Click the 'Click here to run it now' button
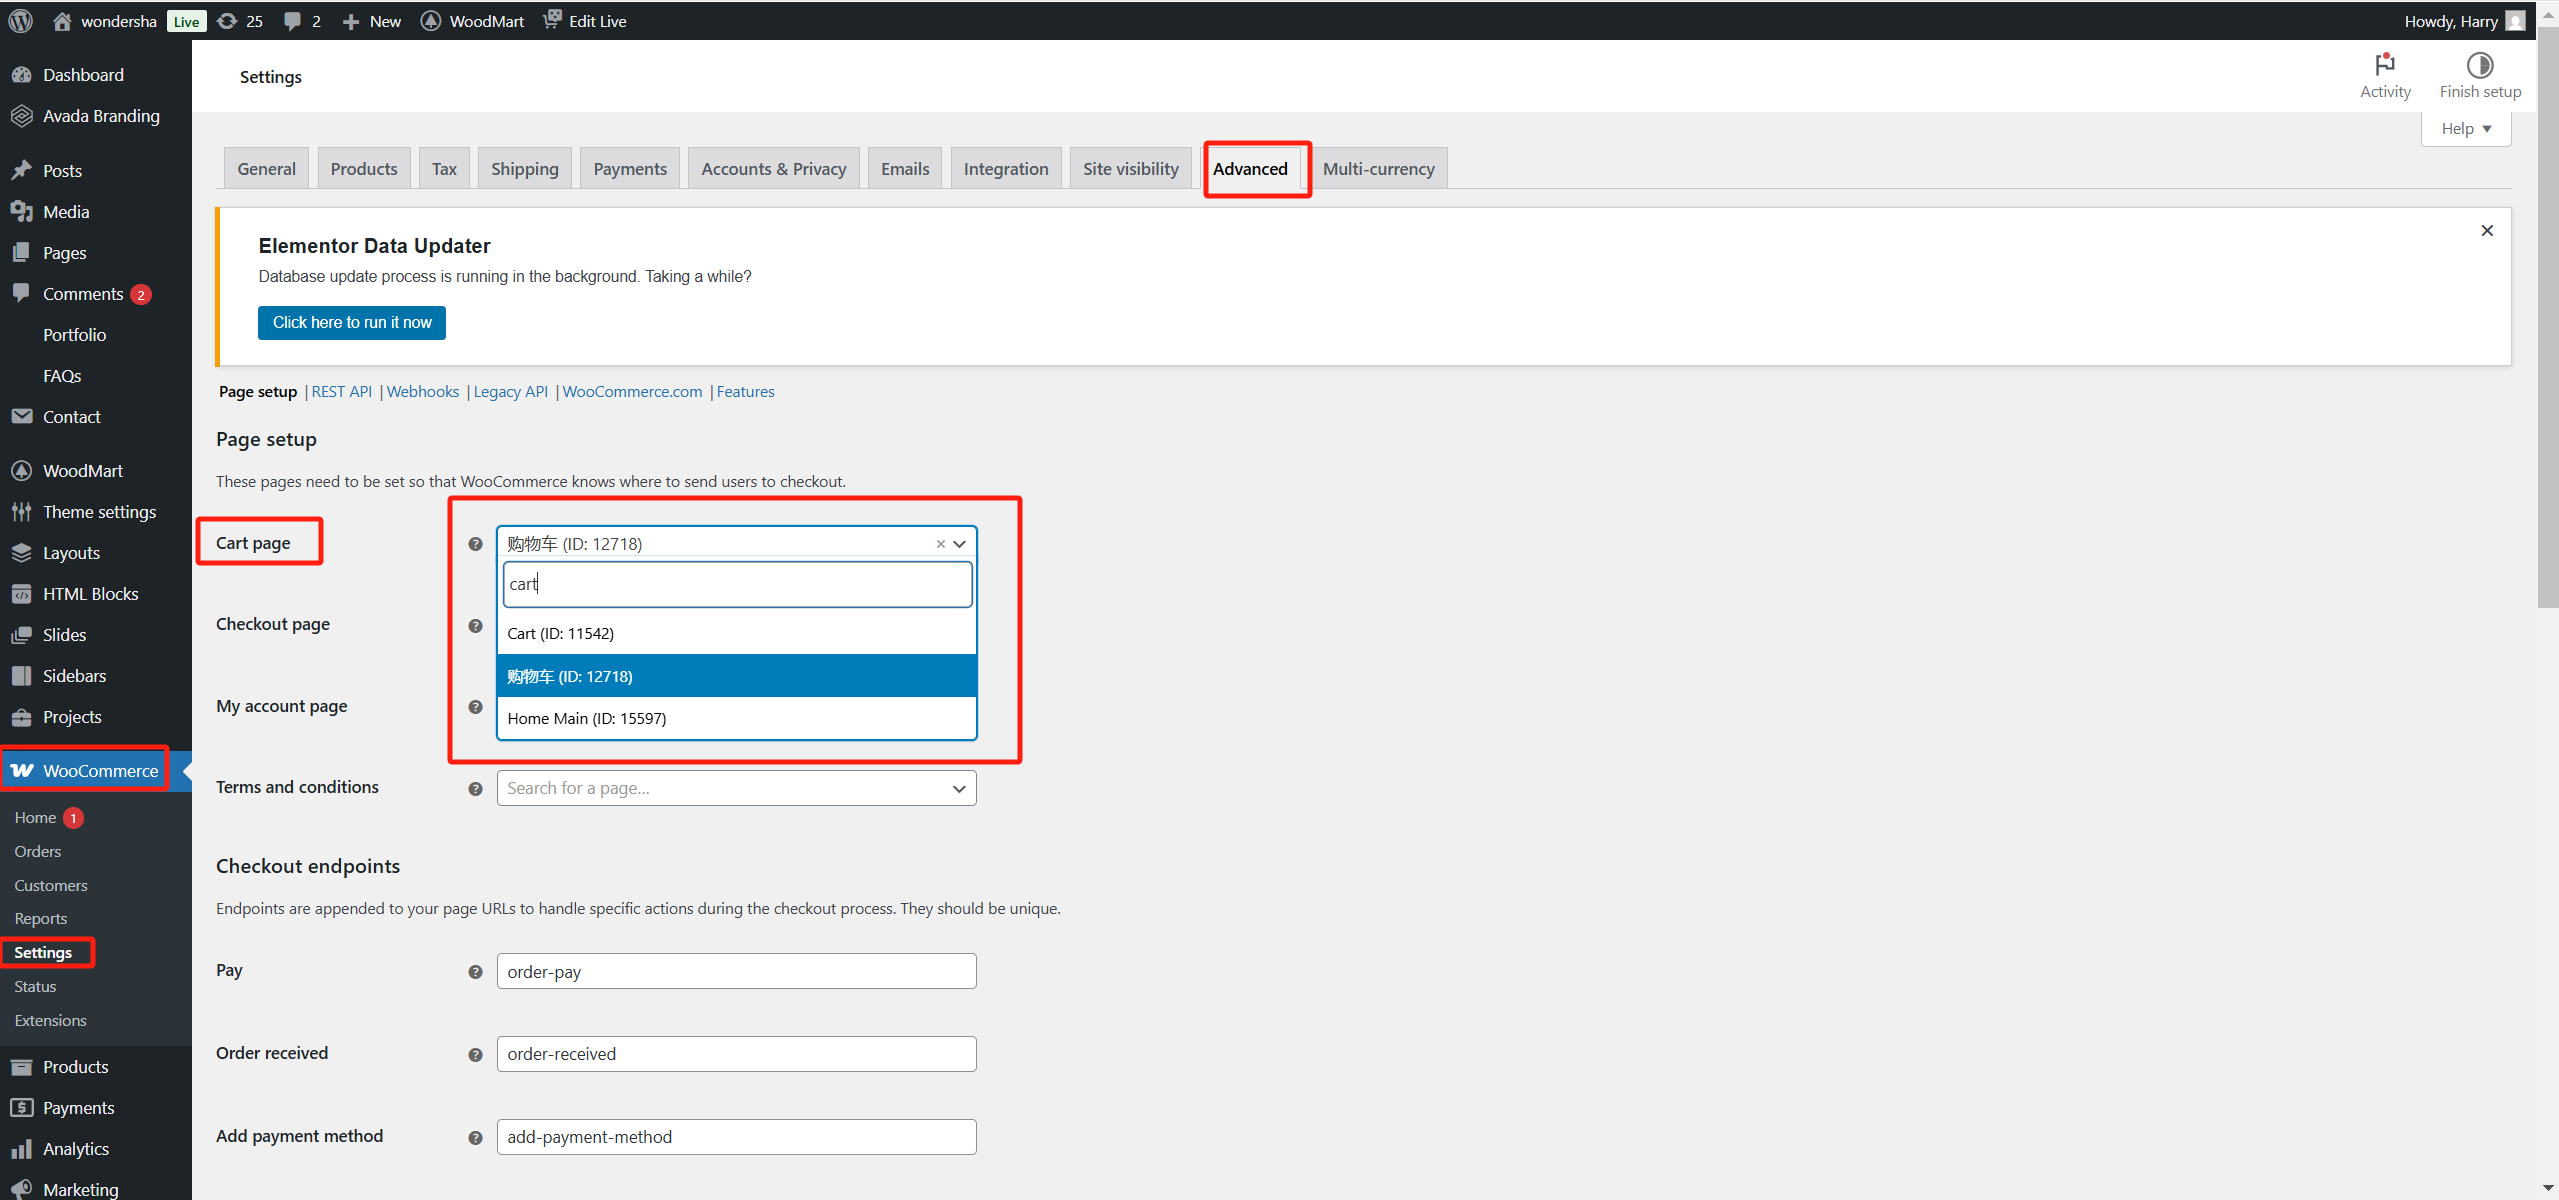The image size is (2559, 1200). 352,323
